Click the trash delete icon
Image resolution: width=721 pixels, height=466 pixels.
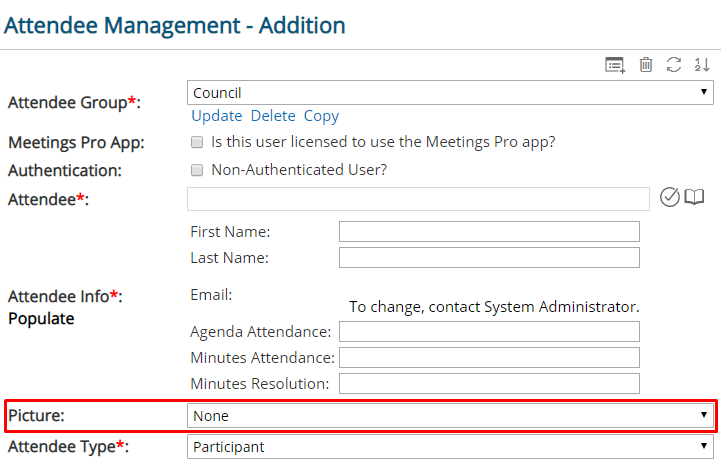pos(646,64)
